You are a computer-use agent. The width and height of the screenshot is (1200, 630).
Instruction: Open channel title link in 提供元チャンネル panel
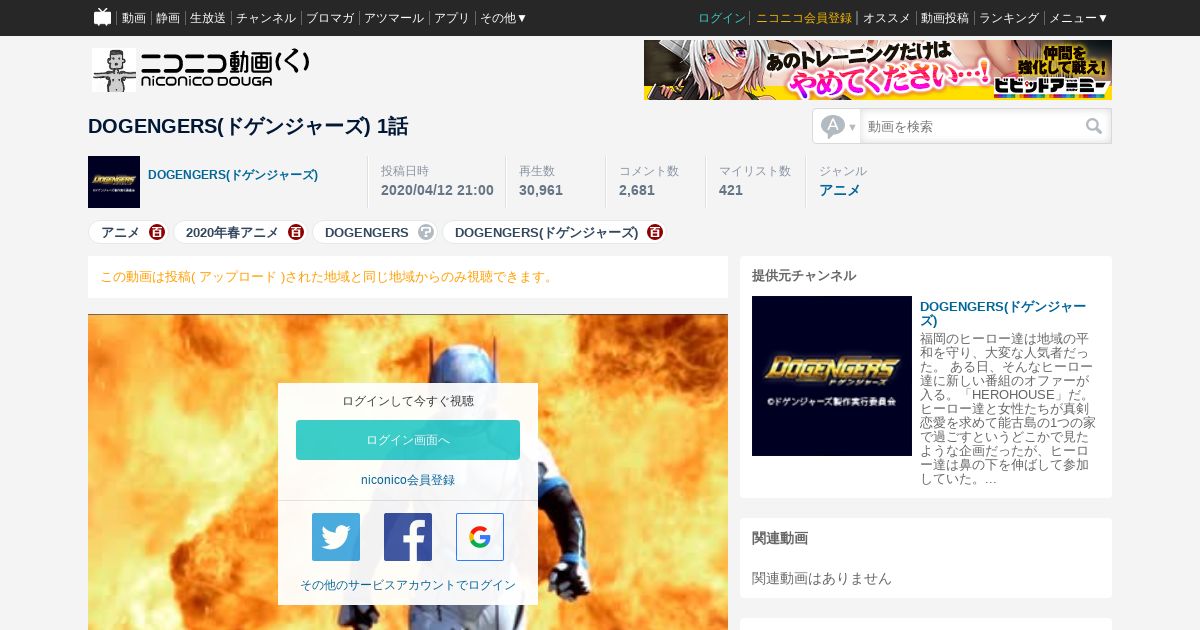[x=1003, y=313]
